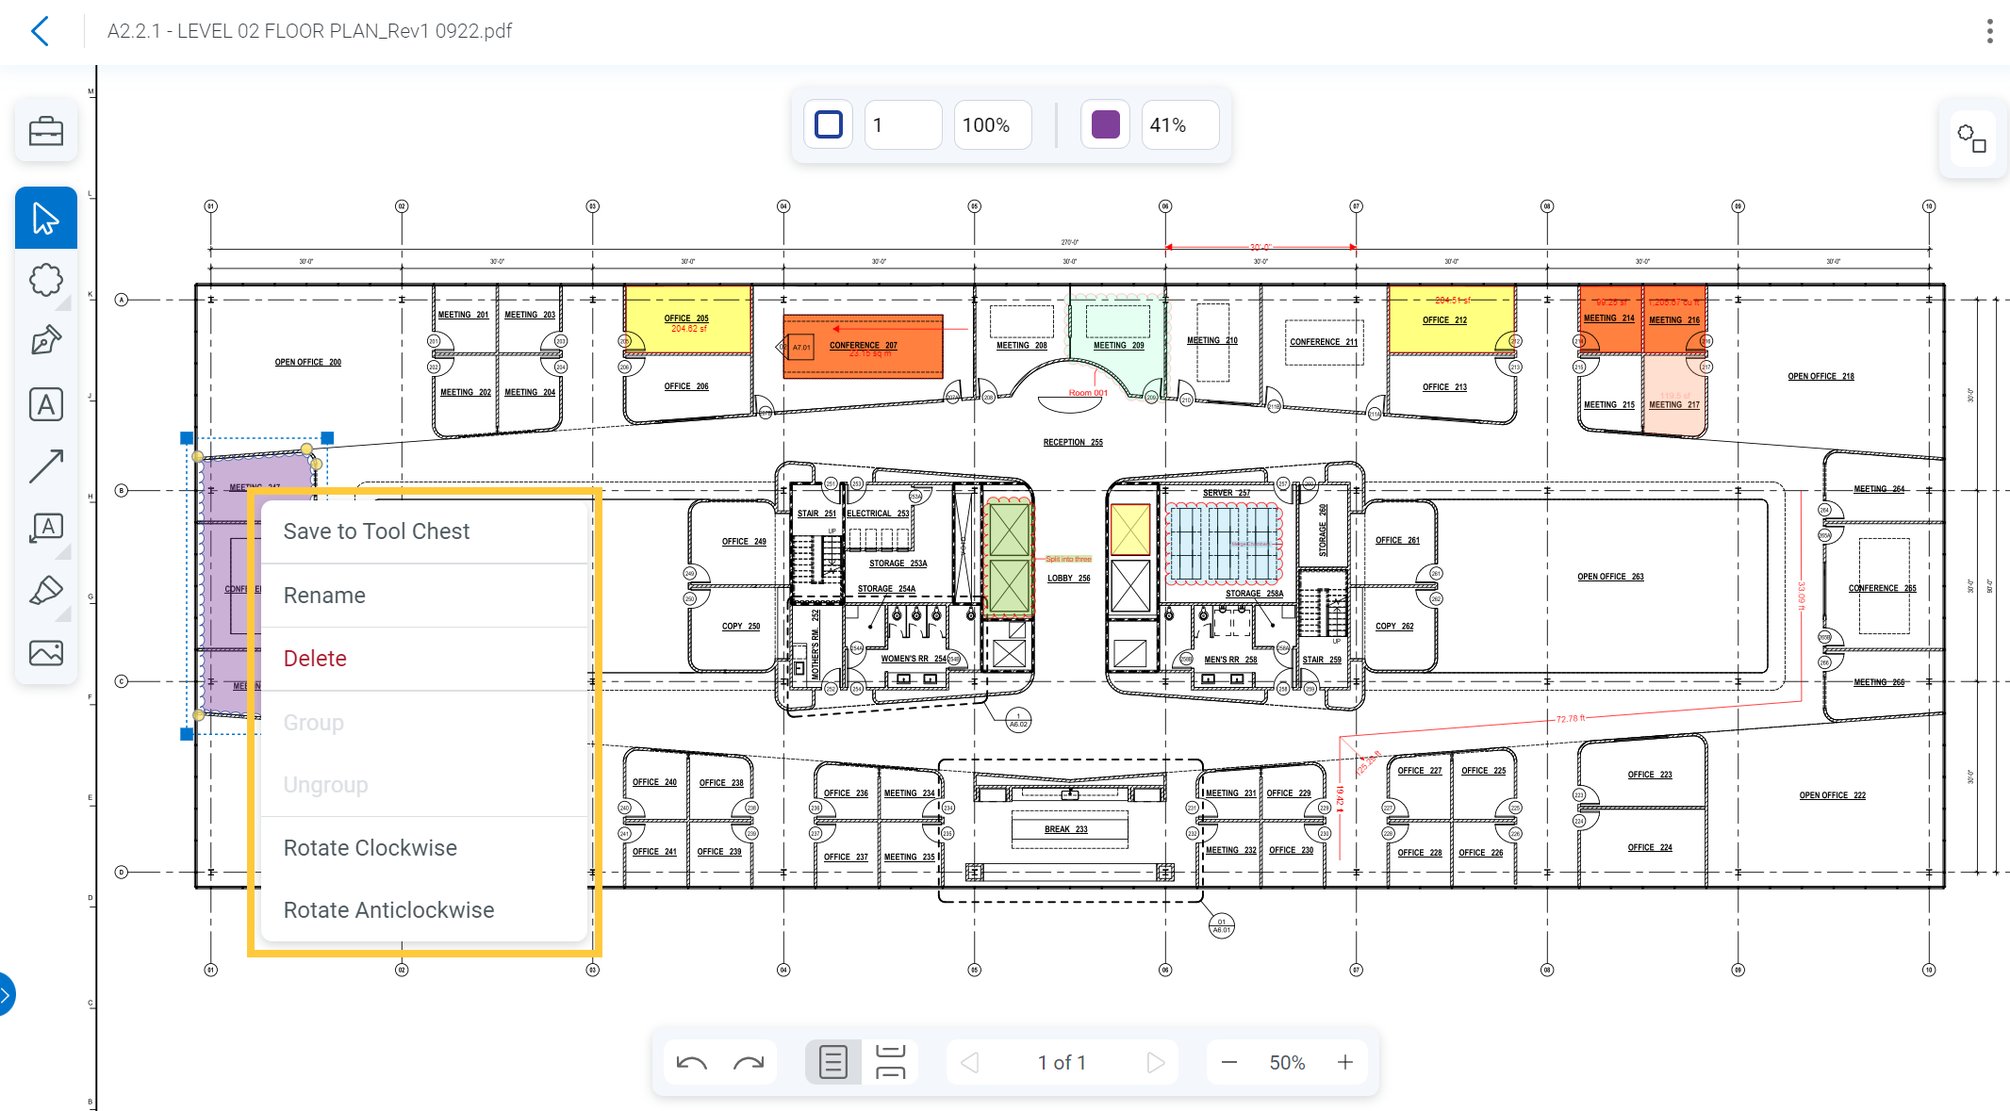
Task: Select the arrow drawing tool
Action: [45, 466]
